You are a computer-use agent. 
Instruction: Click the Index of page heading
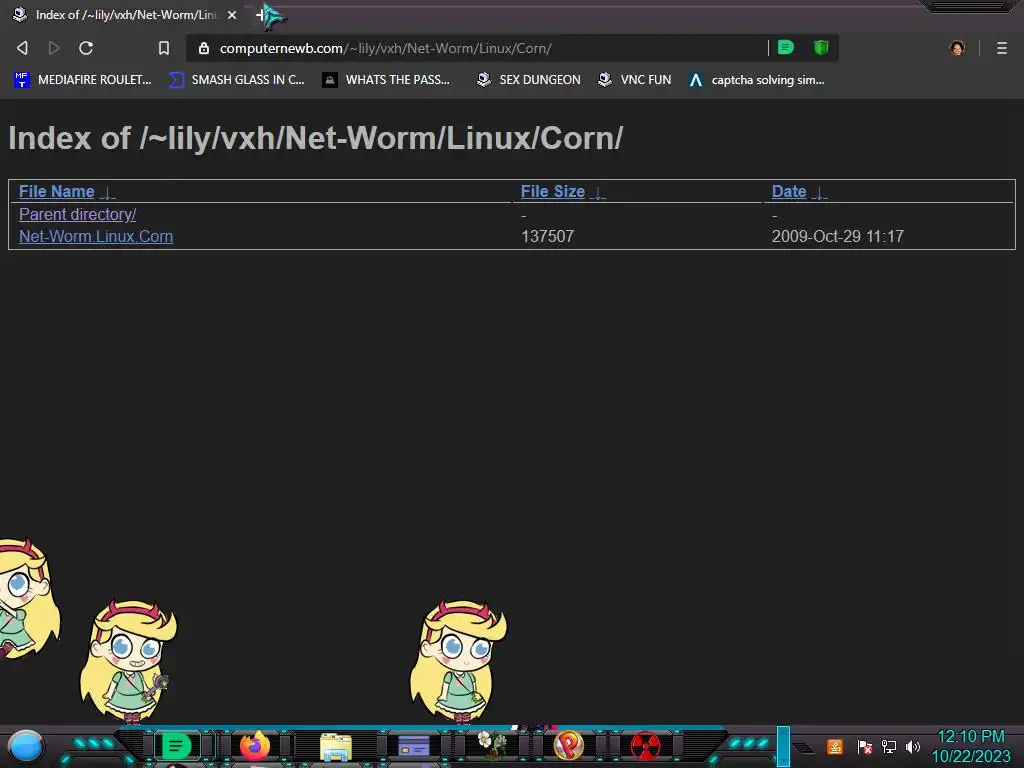click(315, 138)
